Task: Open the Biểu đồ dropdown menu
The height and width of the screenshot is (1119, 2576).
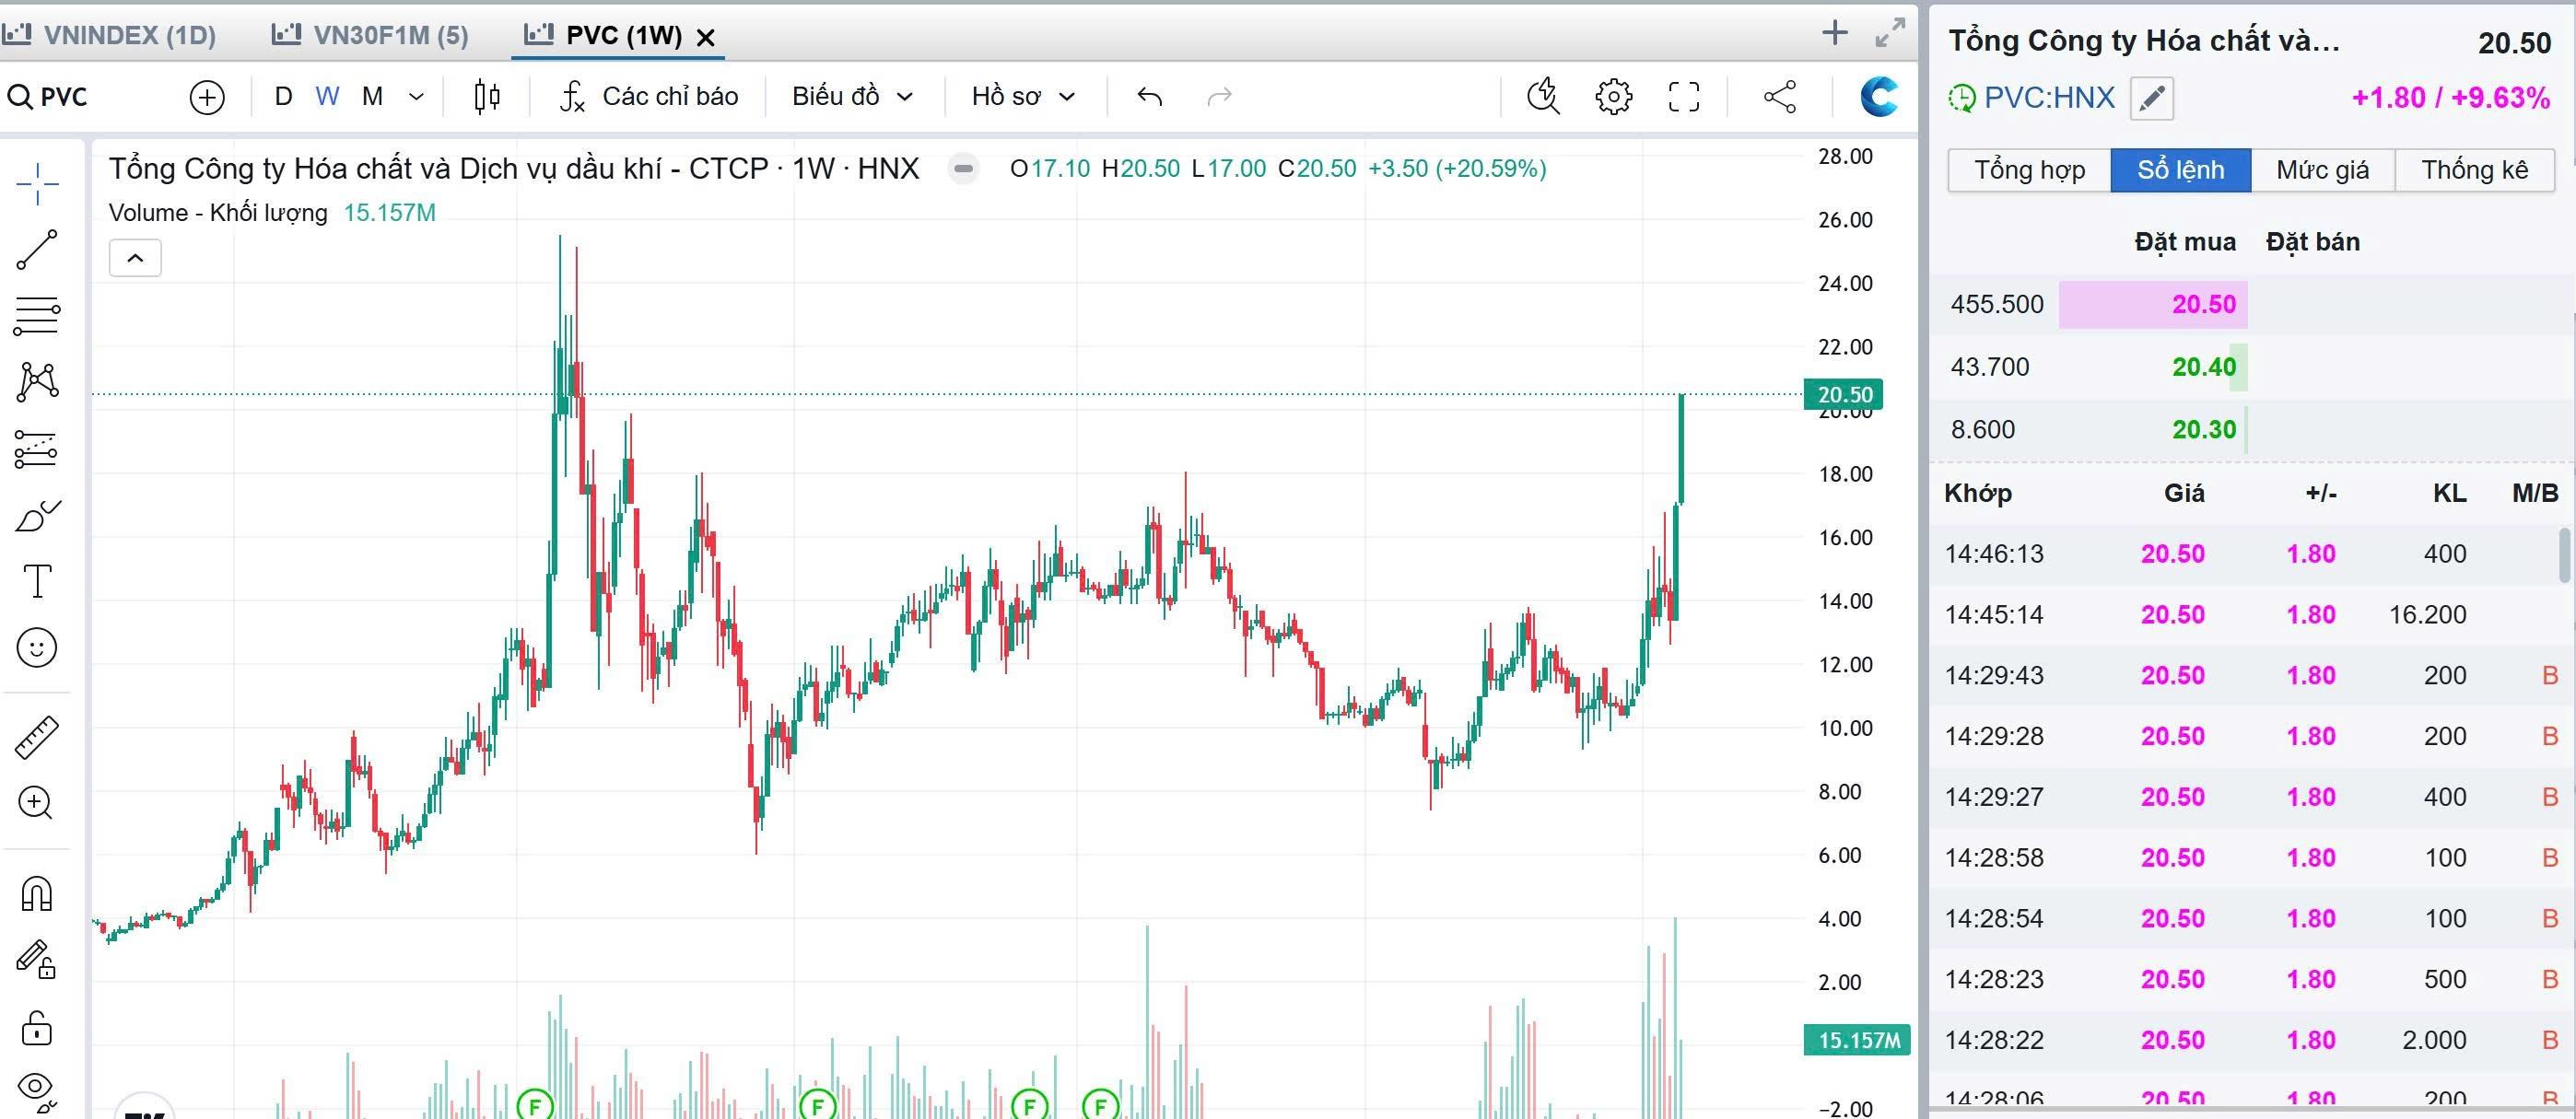Action: click(852, 96)
